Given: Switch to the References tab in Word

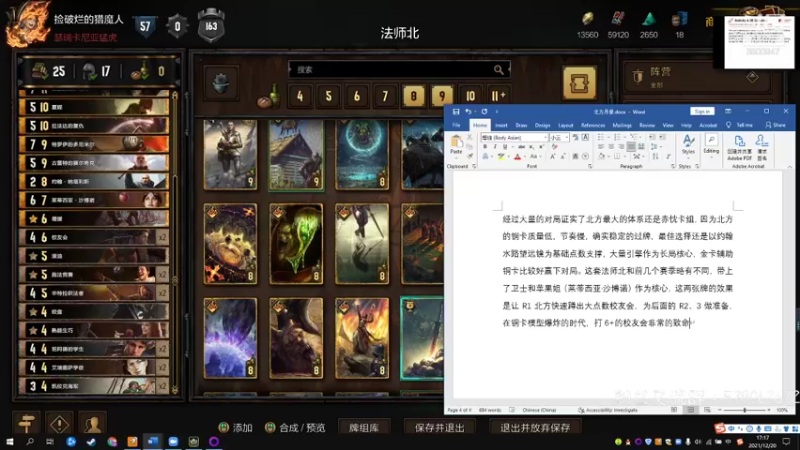Looking at the screenshot, I should point(593,125).
